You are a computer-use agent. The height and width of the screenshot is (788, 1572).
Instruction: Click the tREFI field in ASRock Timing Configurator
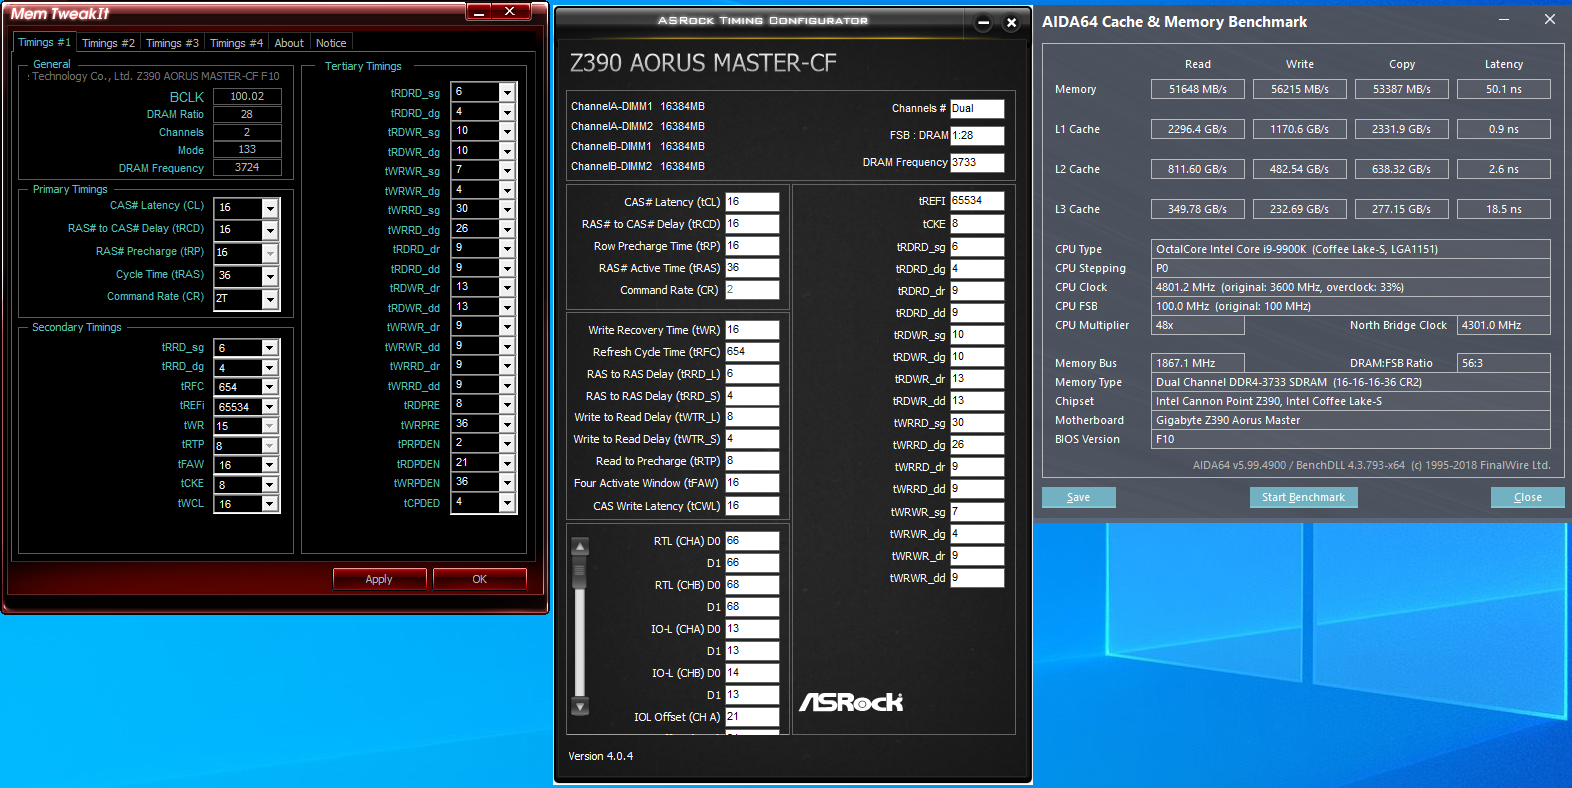[x=977, y=201]
